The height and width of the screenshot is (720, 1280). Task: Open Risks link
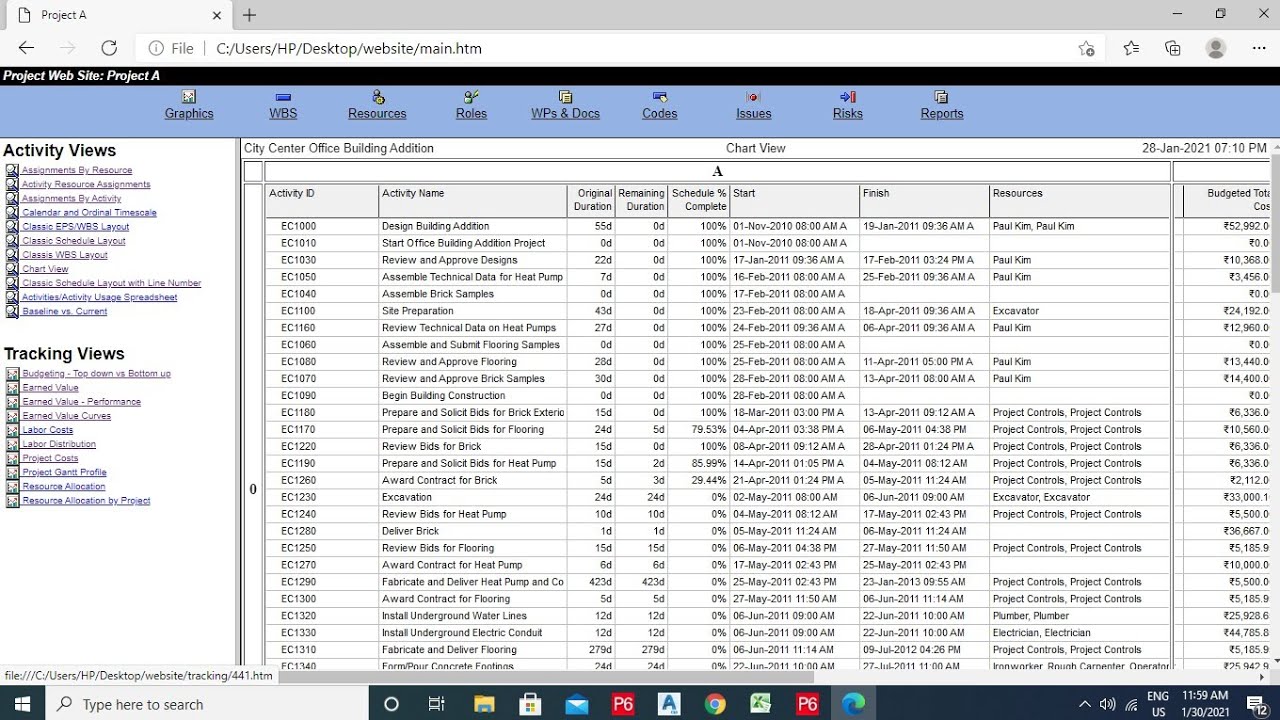coord(847,114)
